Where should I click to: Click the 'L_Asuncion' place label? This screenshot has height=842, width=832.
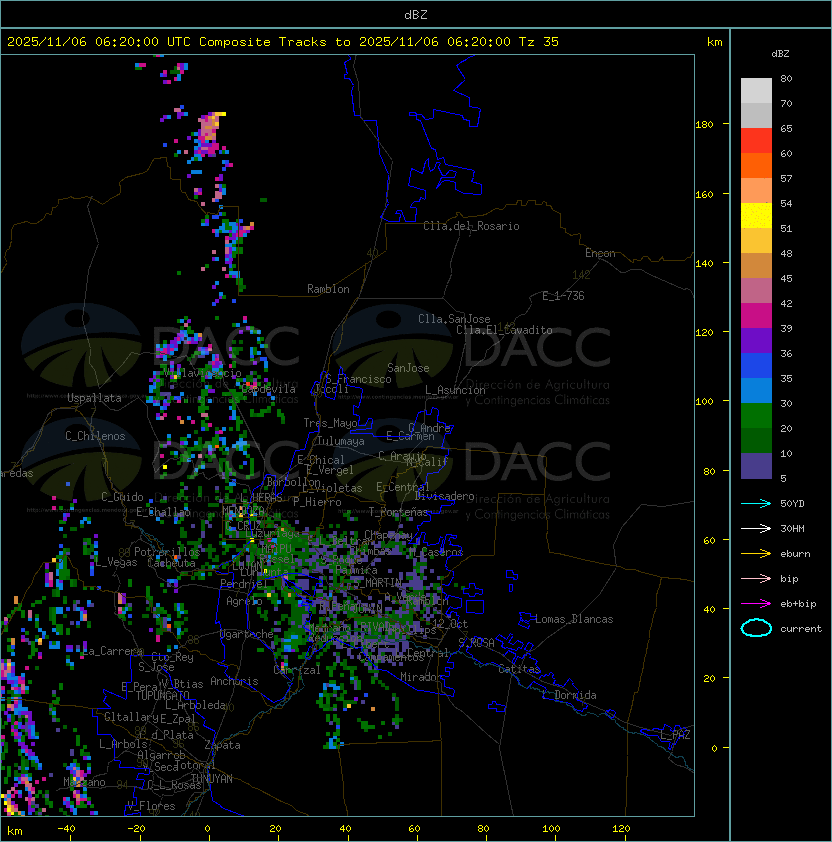click(x=455, y=390)
